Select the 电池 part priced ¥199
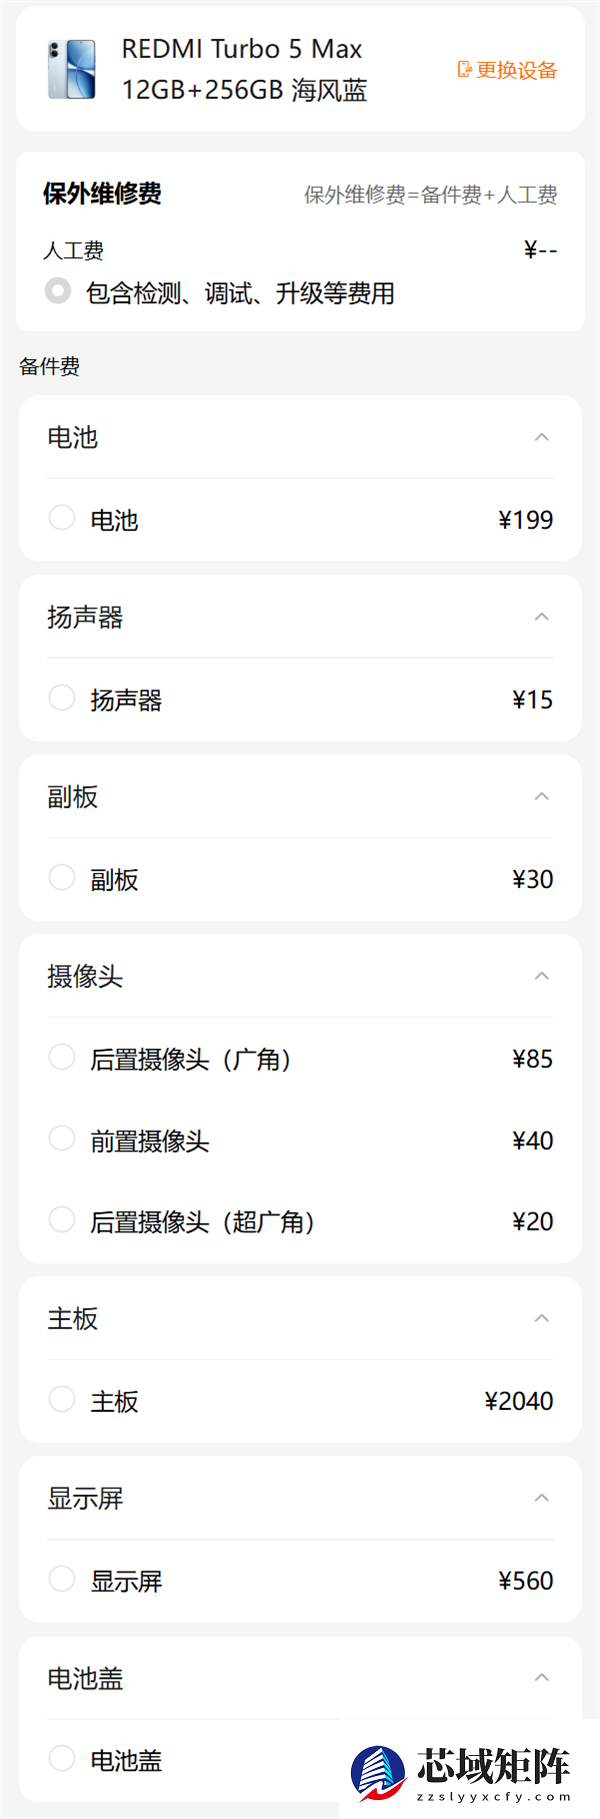 61,517
